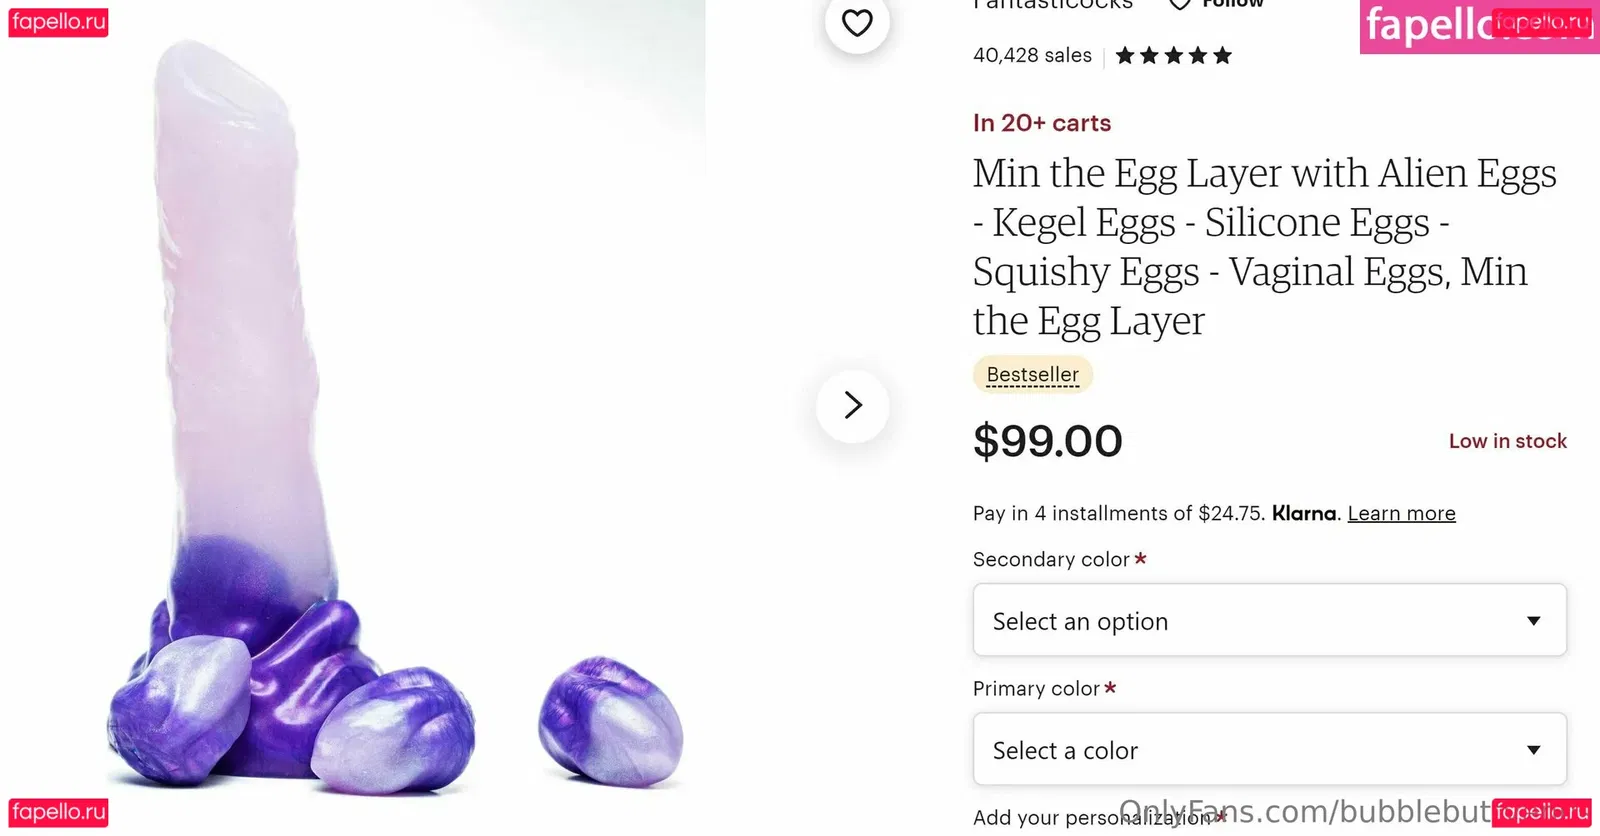
Task: Open the shop name link at top
Action: [1053, 5]
